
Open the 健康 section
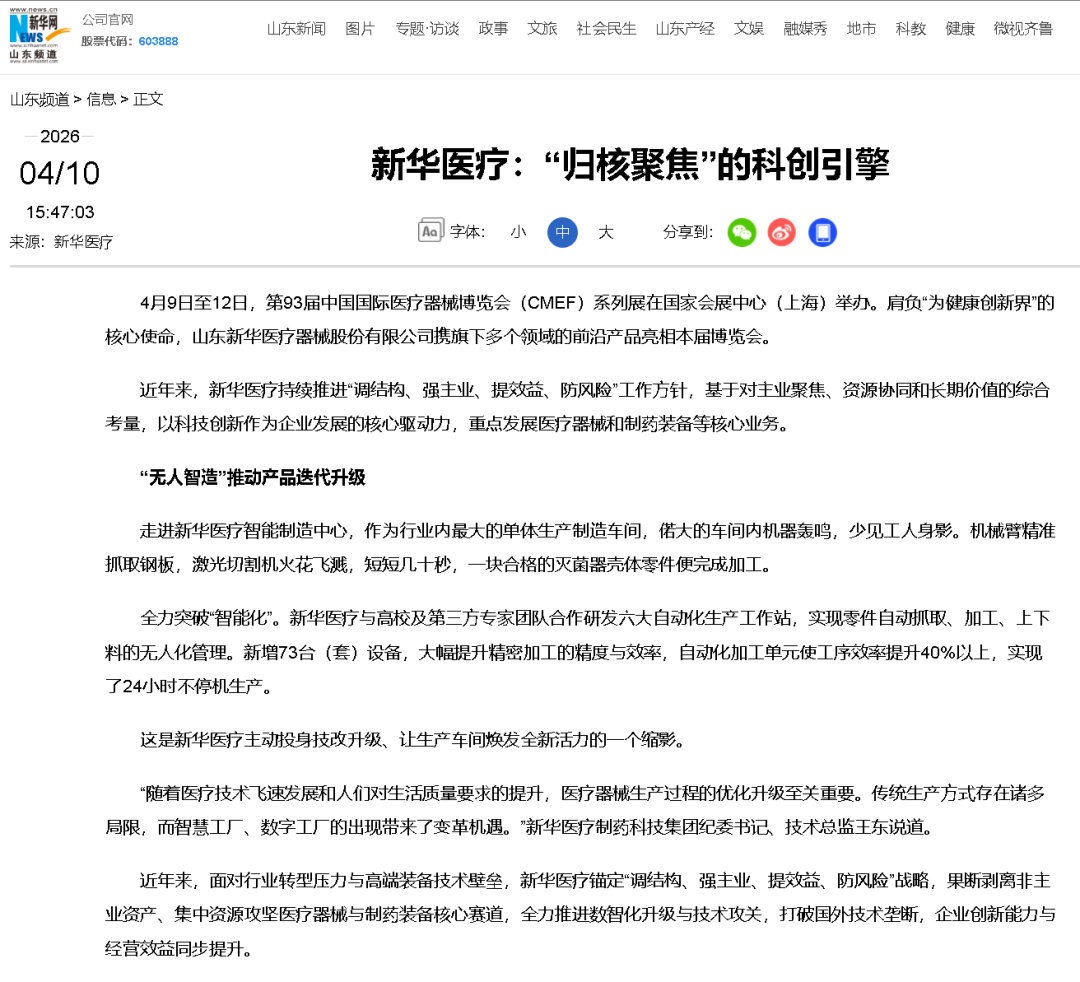tap(960, 29)
